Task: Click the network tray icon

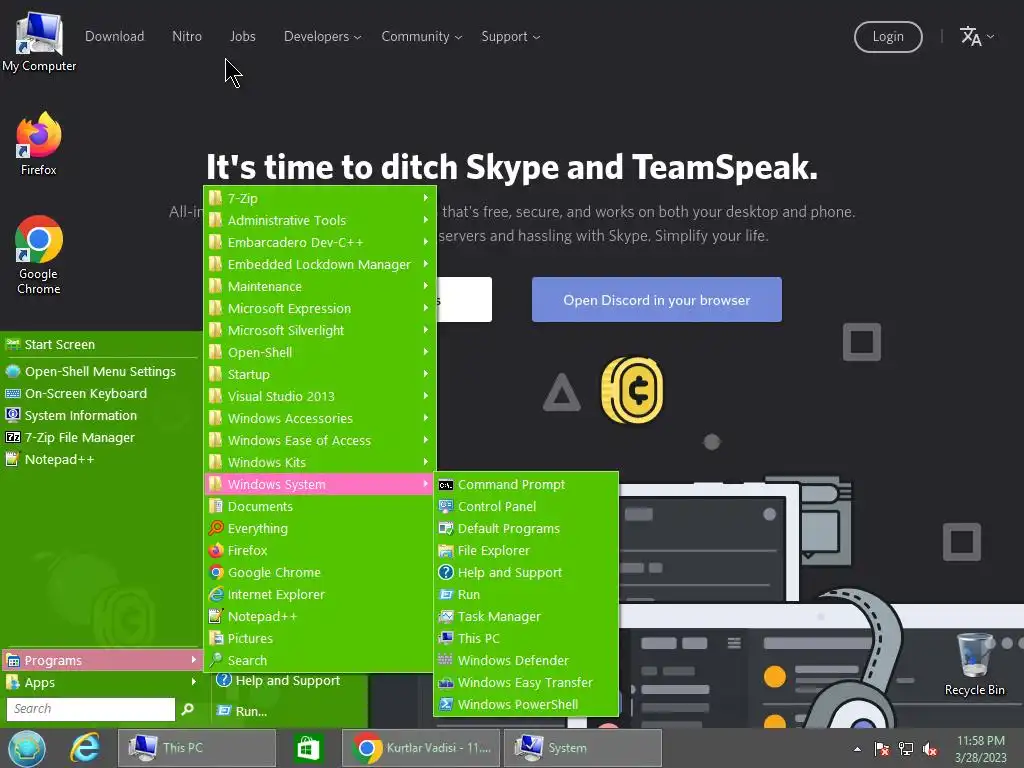Action: (x=906, y=749)
